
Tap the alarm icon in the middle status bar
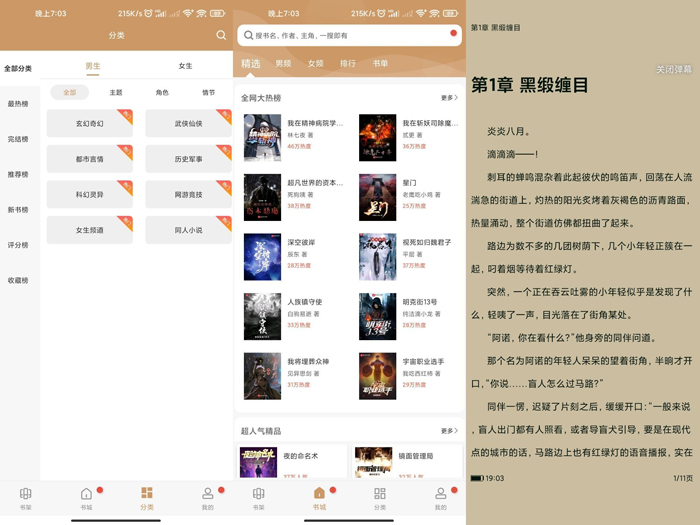pyautogui.click(x=381, y=13)
